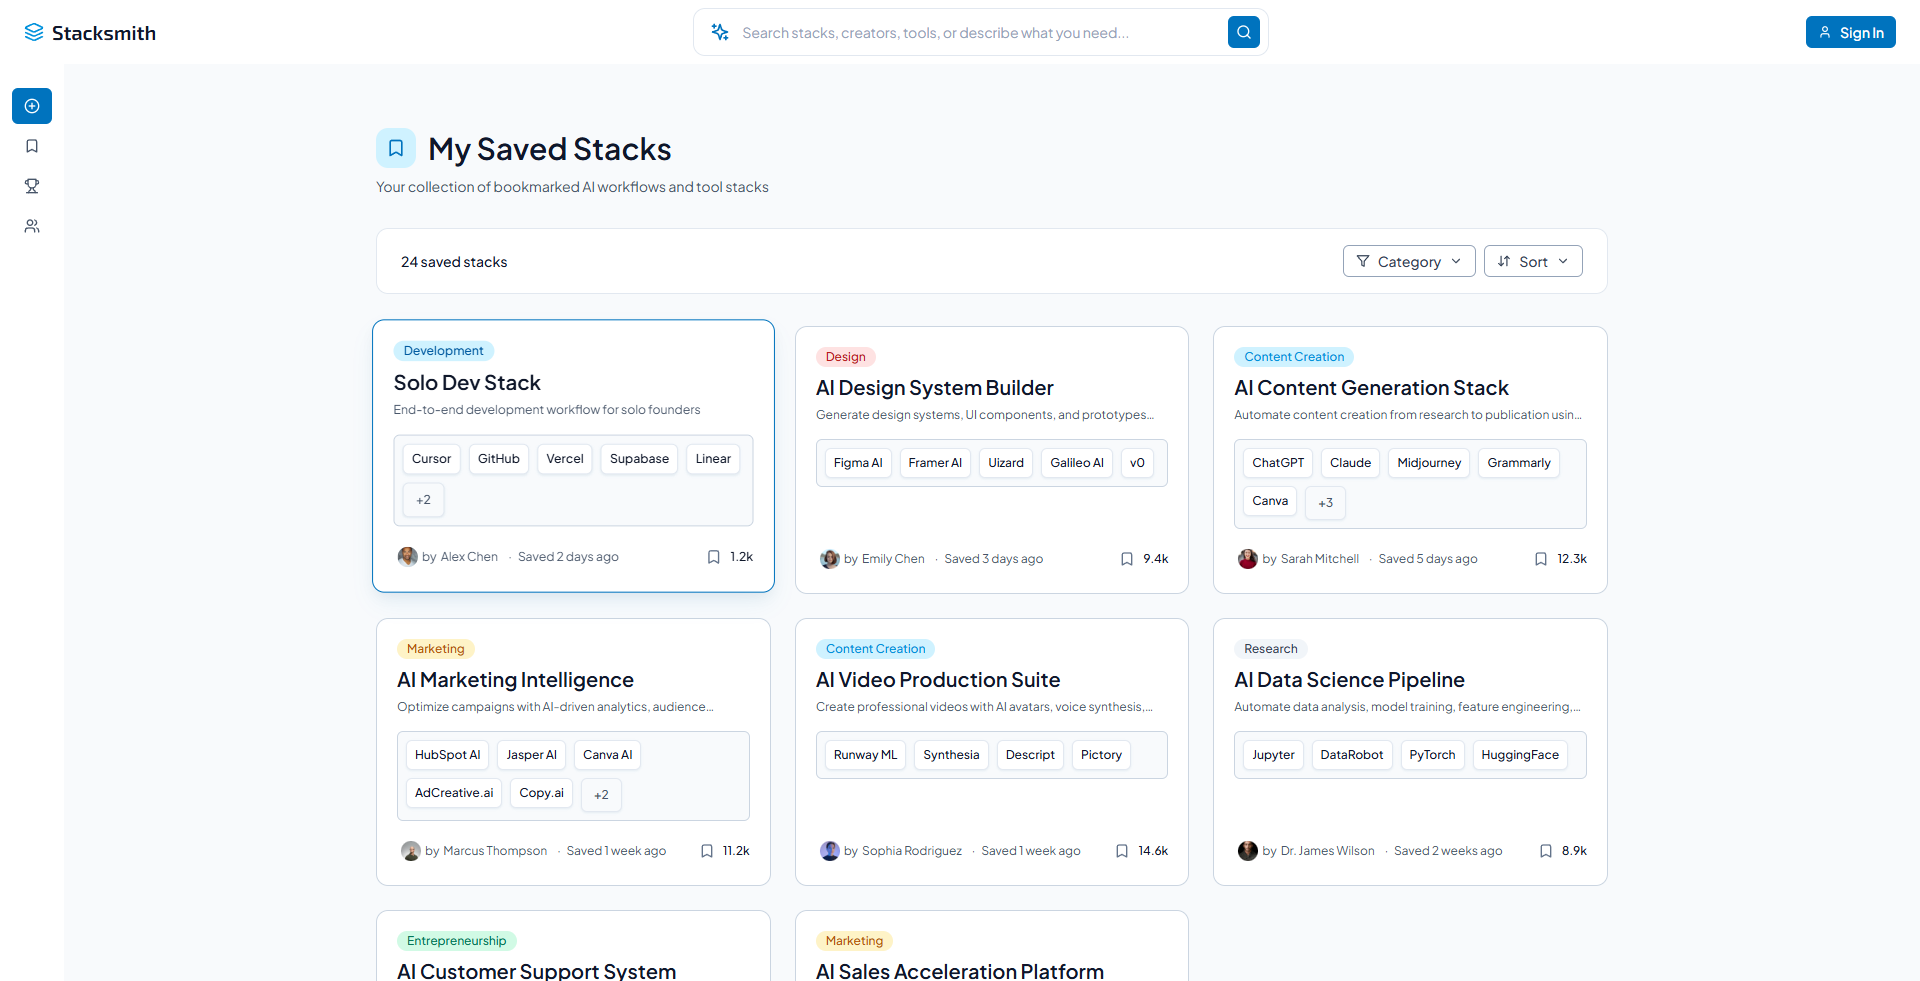Click the Jupyter tool chip
This screenshot has height=981, width=1920.
tap(1273, 755)
